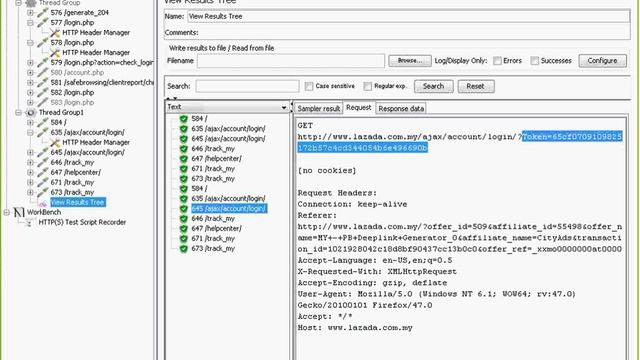Toggle Regular exp. search option
The image size is (640, 360).
pyautogui.click(x=368, y=86)
